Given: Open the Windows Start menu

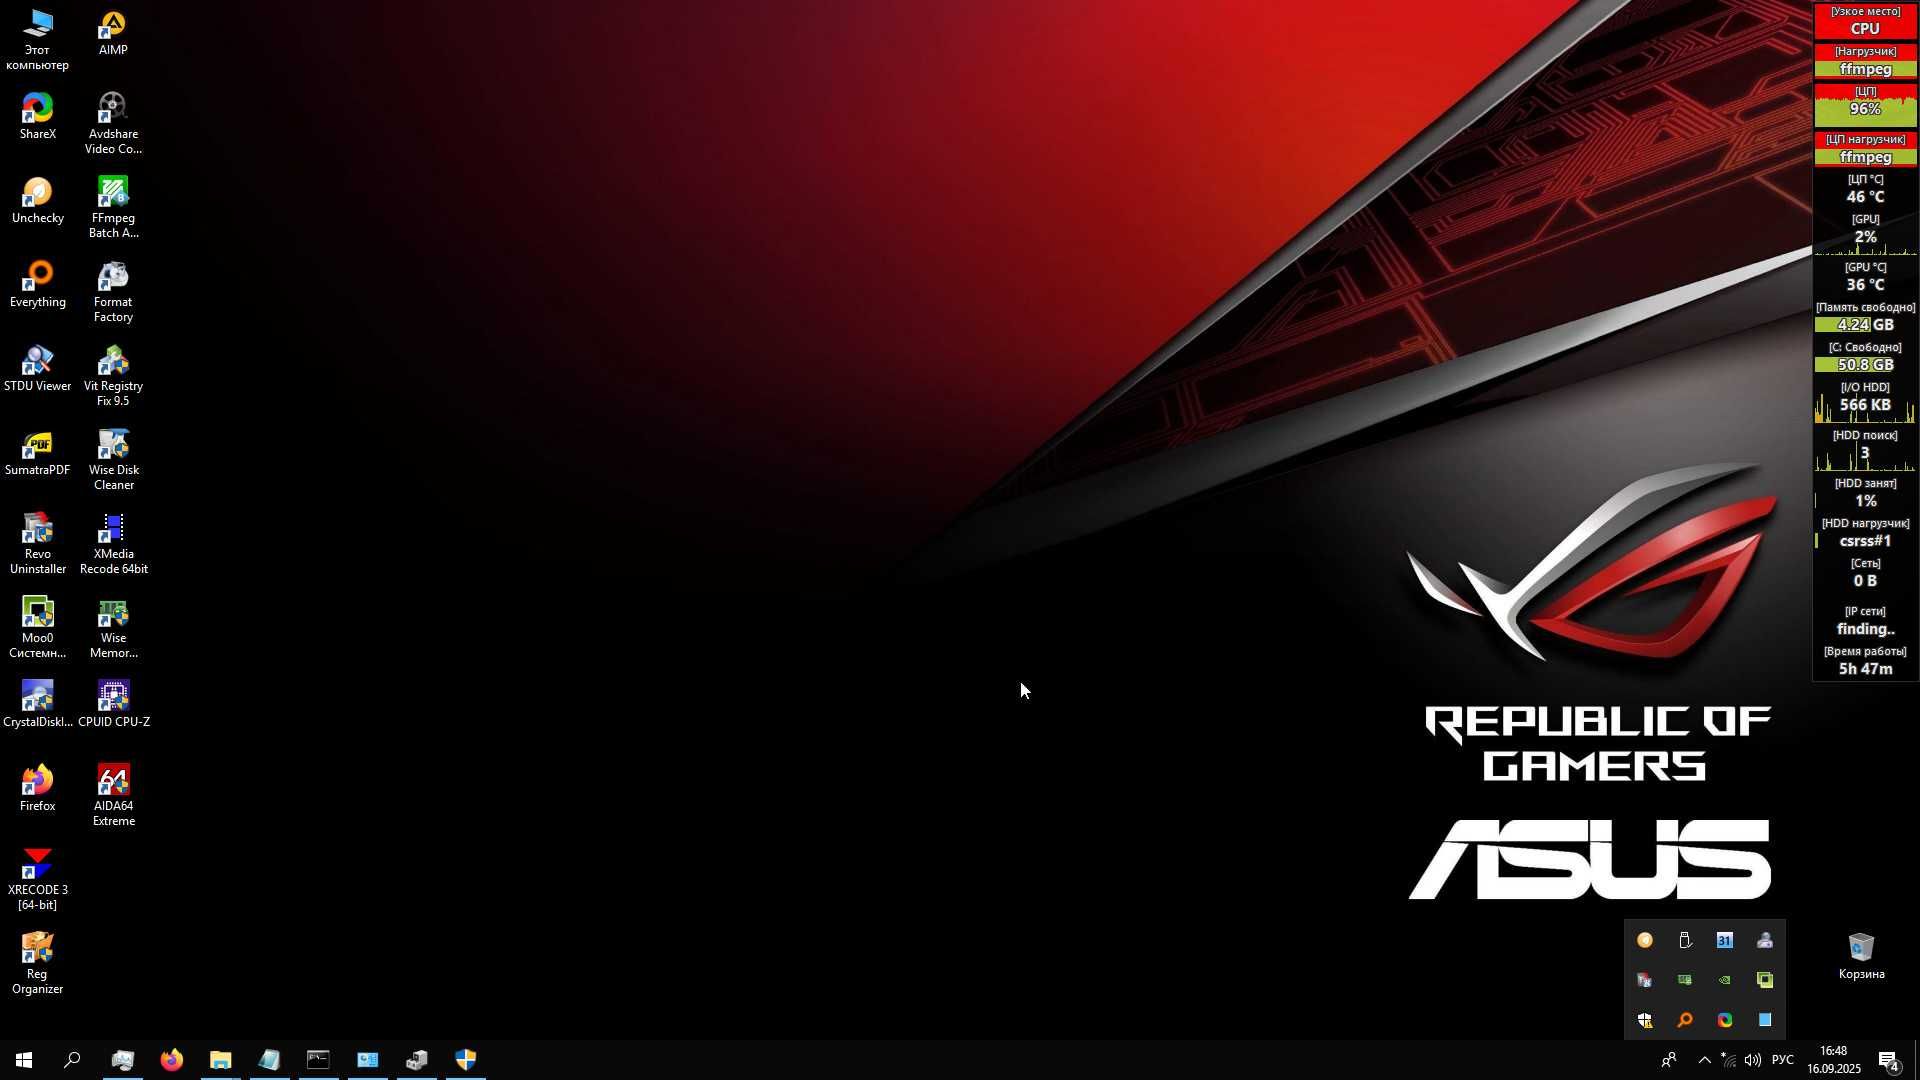Looking at the screenshot, I should click(24, 1060).
